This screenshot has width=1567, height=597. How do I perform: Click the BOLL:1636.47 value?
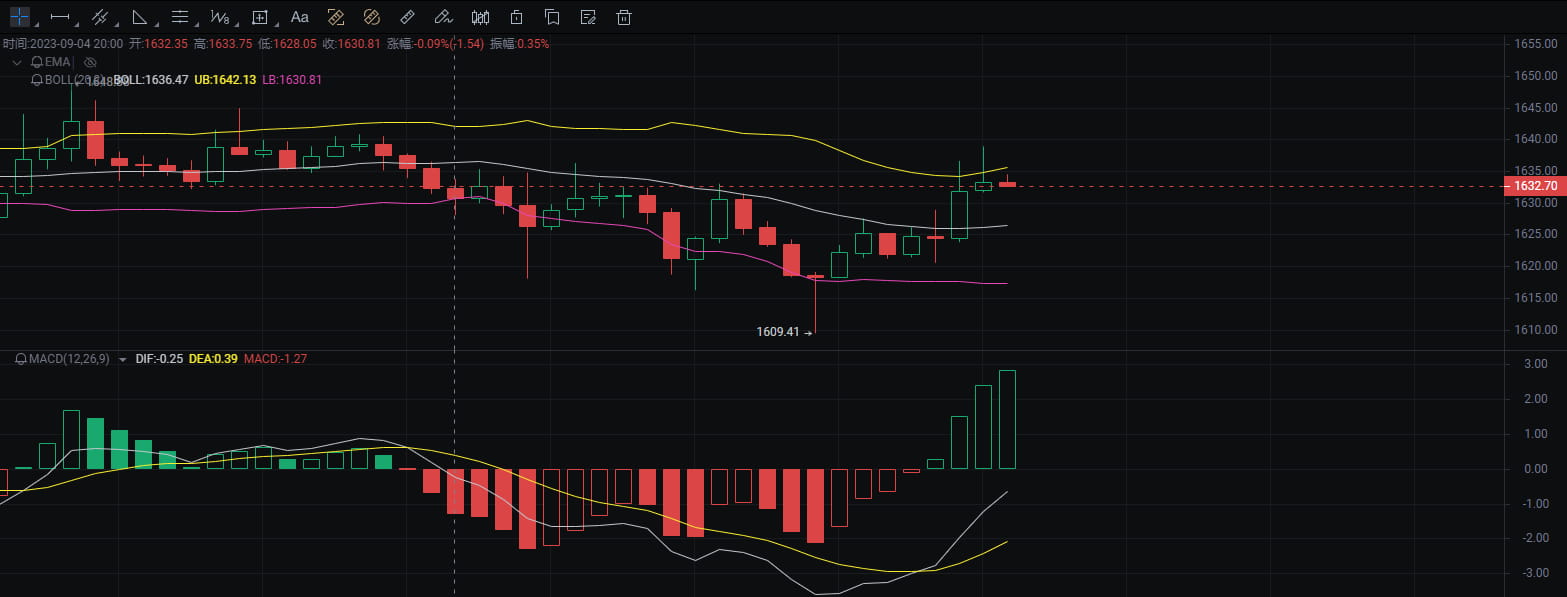151,79
